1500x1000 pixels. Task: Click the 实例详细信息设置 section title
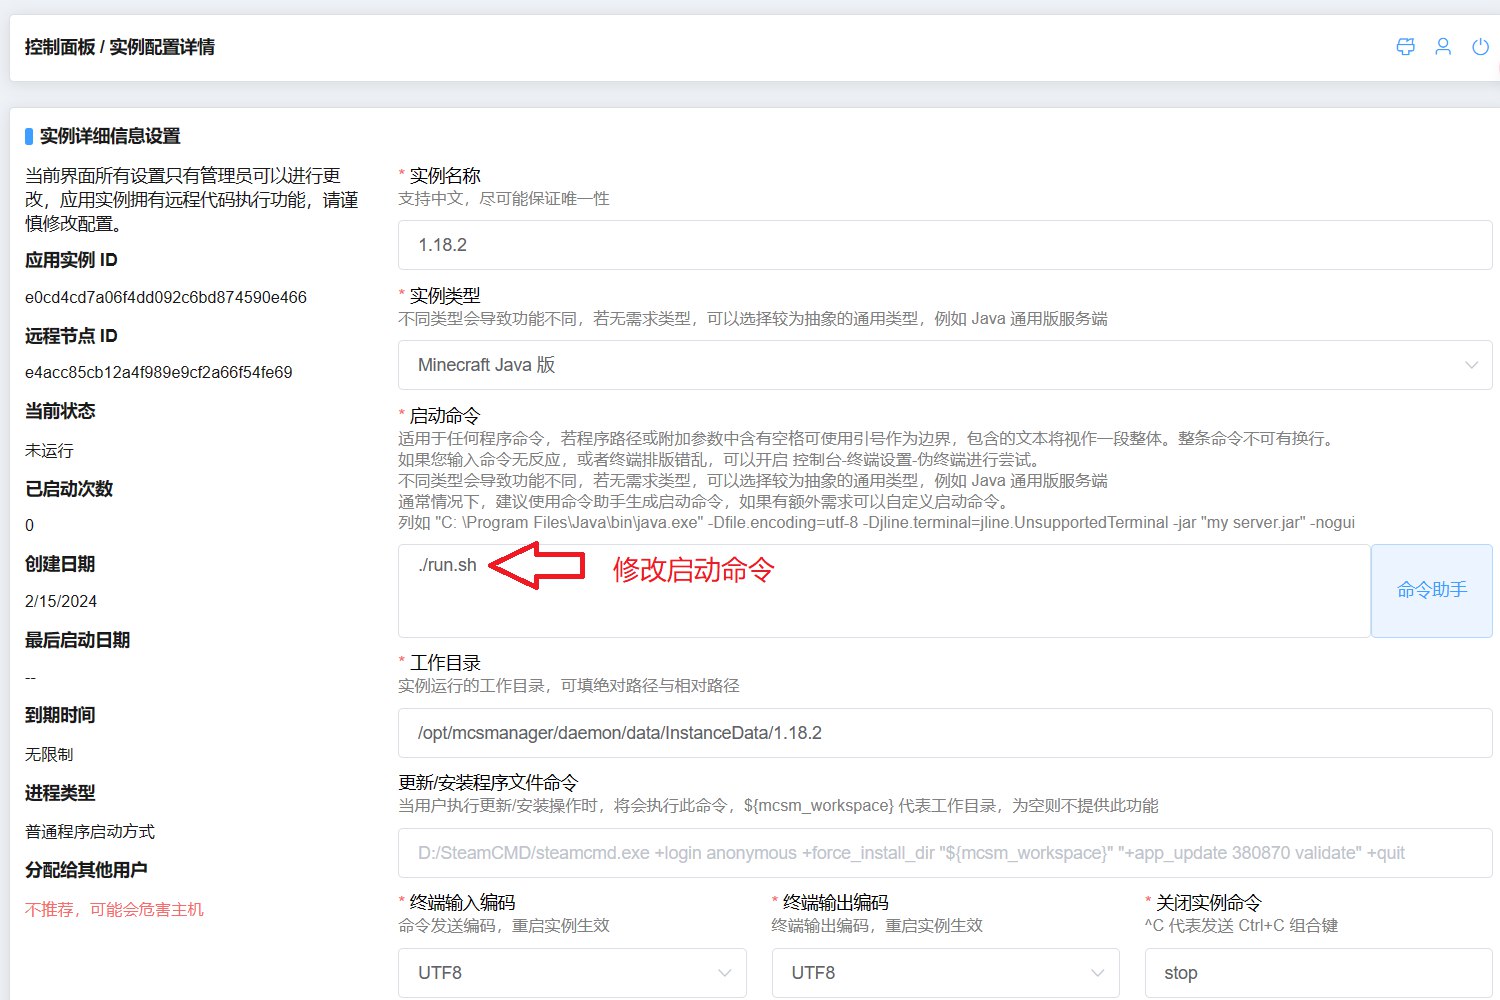click(110, 136)
